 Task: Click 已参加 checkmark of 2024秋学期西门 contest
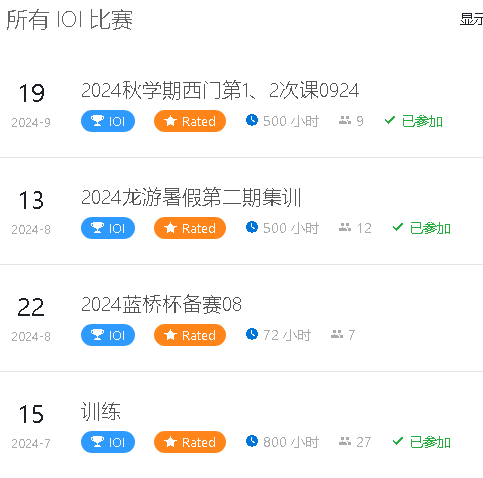(x=390, y=120)
